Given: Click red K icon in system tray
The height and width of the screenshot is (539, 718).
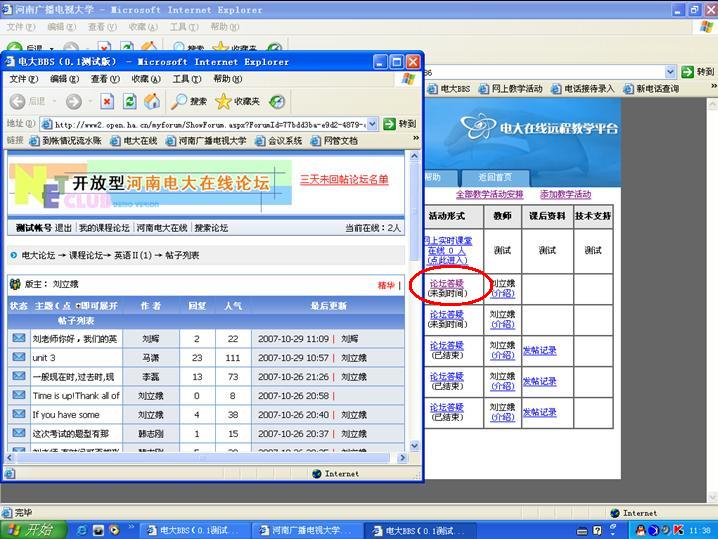Looking at the screenshot, I should (x=678, y=530).
